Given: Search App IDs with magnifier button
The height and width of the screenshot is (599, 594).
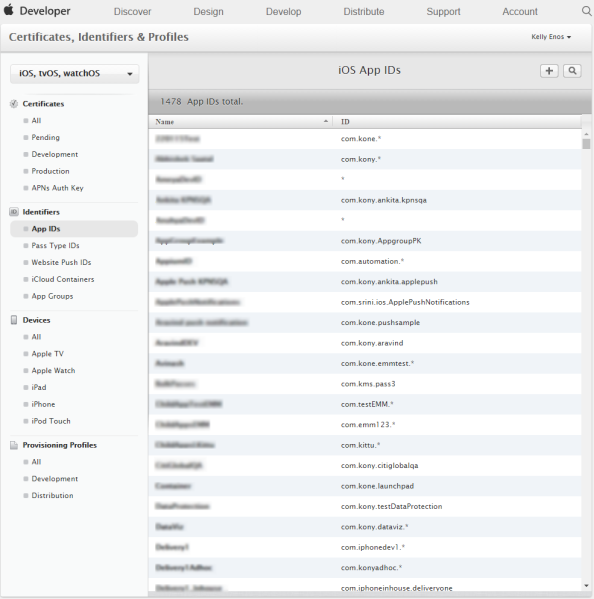Looking at the screenshot, I should click(572, 71).
